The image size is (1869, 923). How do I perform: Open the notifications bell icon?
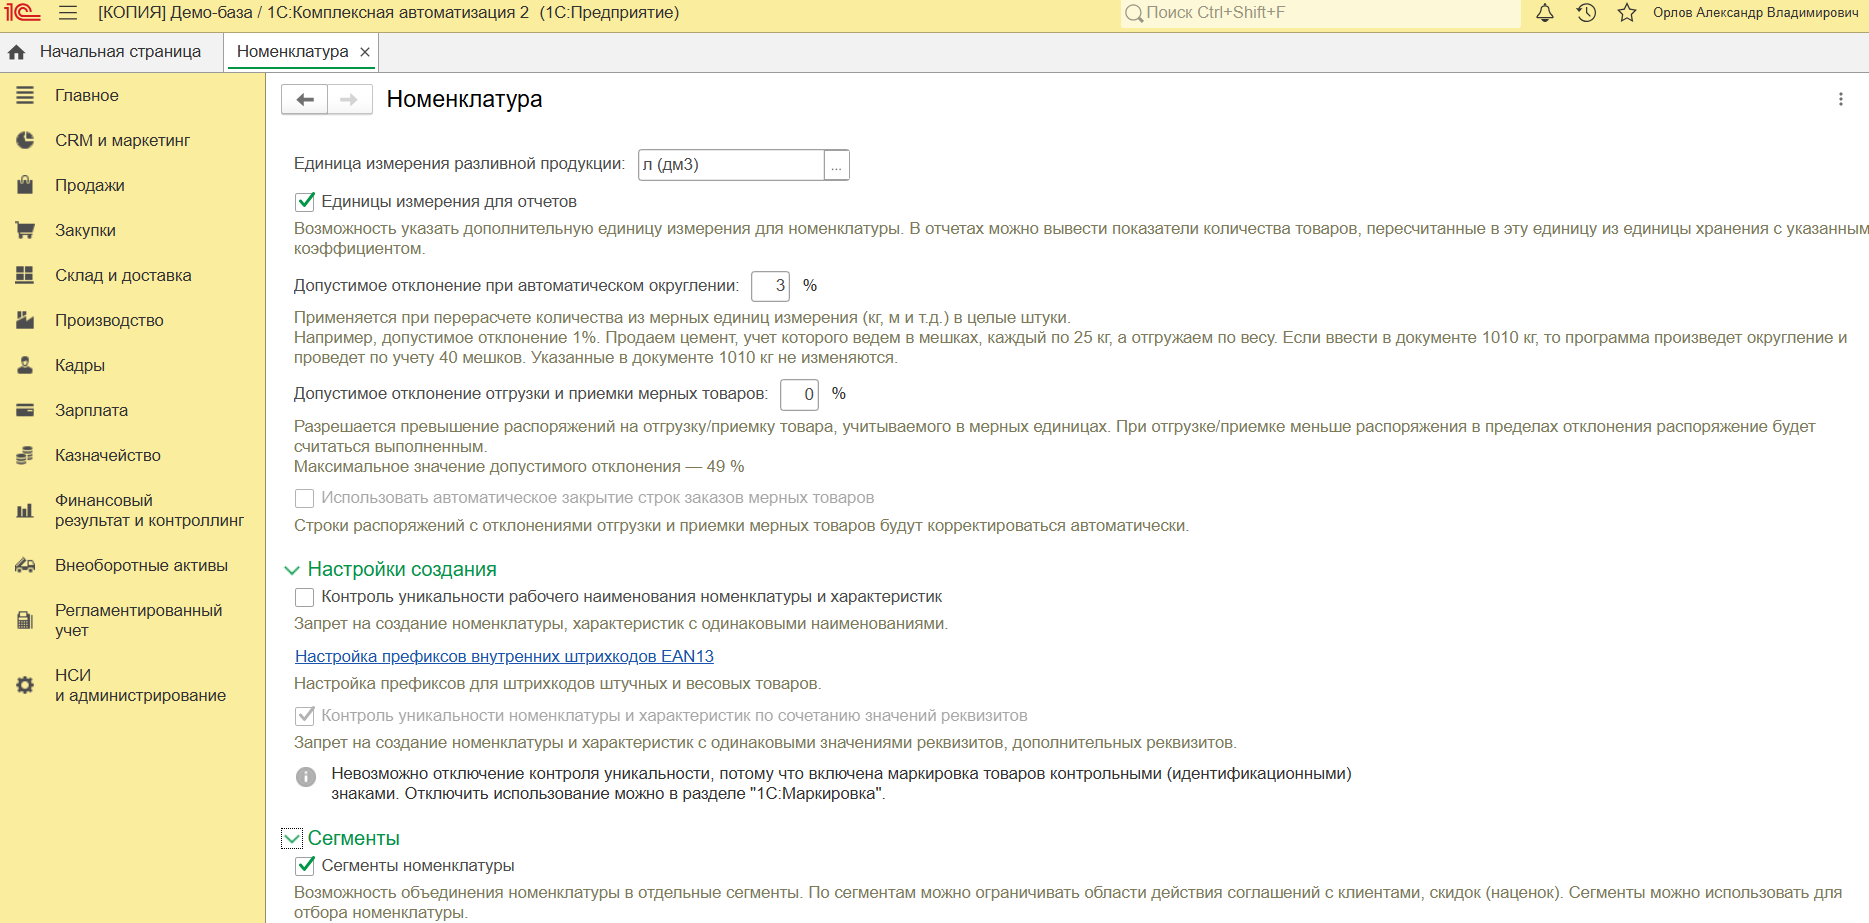click(x=1545, y=13)
